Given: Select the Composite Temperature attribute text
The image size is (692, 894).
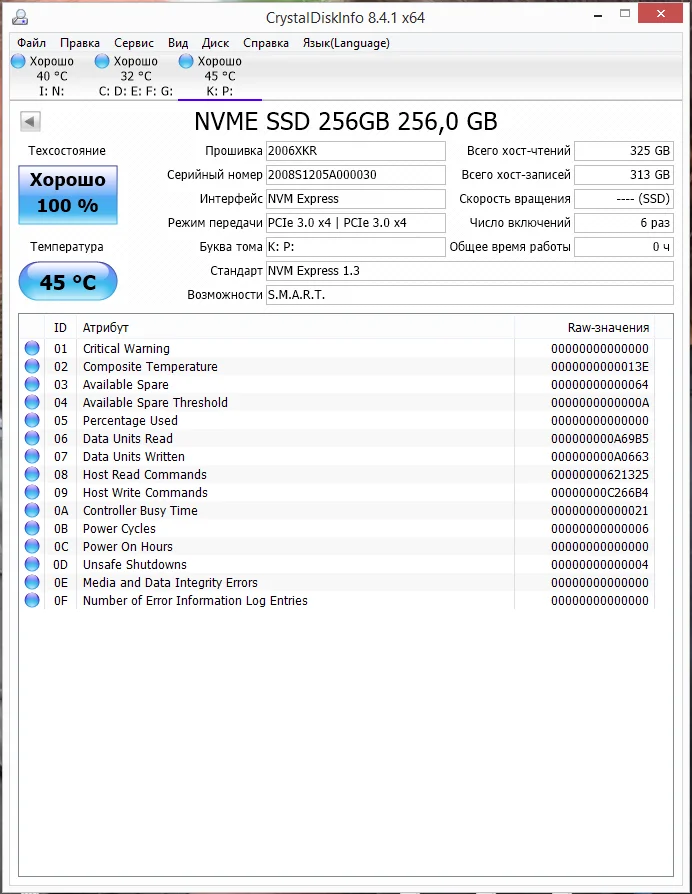Looking at the screenshot, I should [x=150, y=367].
